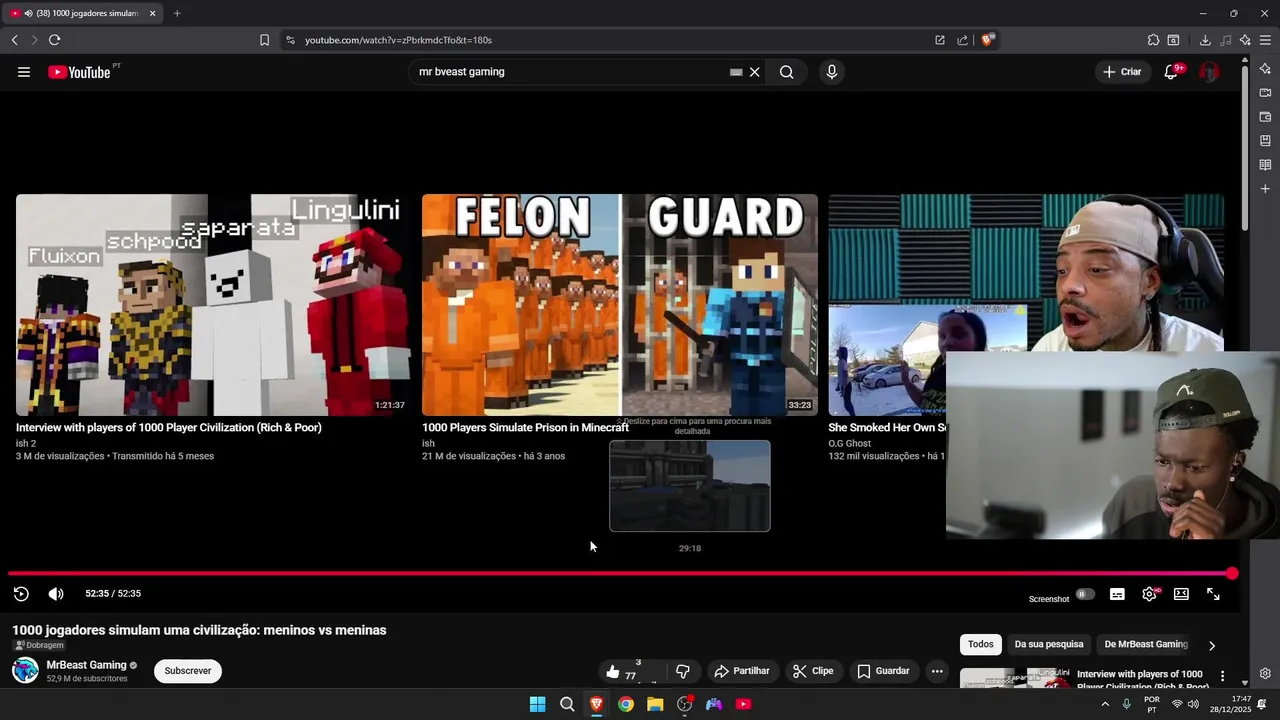Mute the video volume
Screen dimensions: 1280x720
click(56, 594)
